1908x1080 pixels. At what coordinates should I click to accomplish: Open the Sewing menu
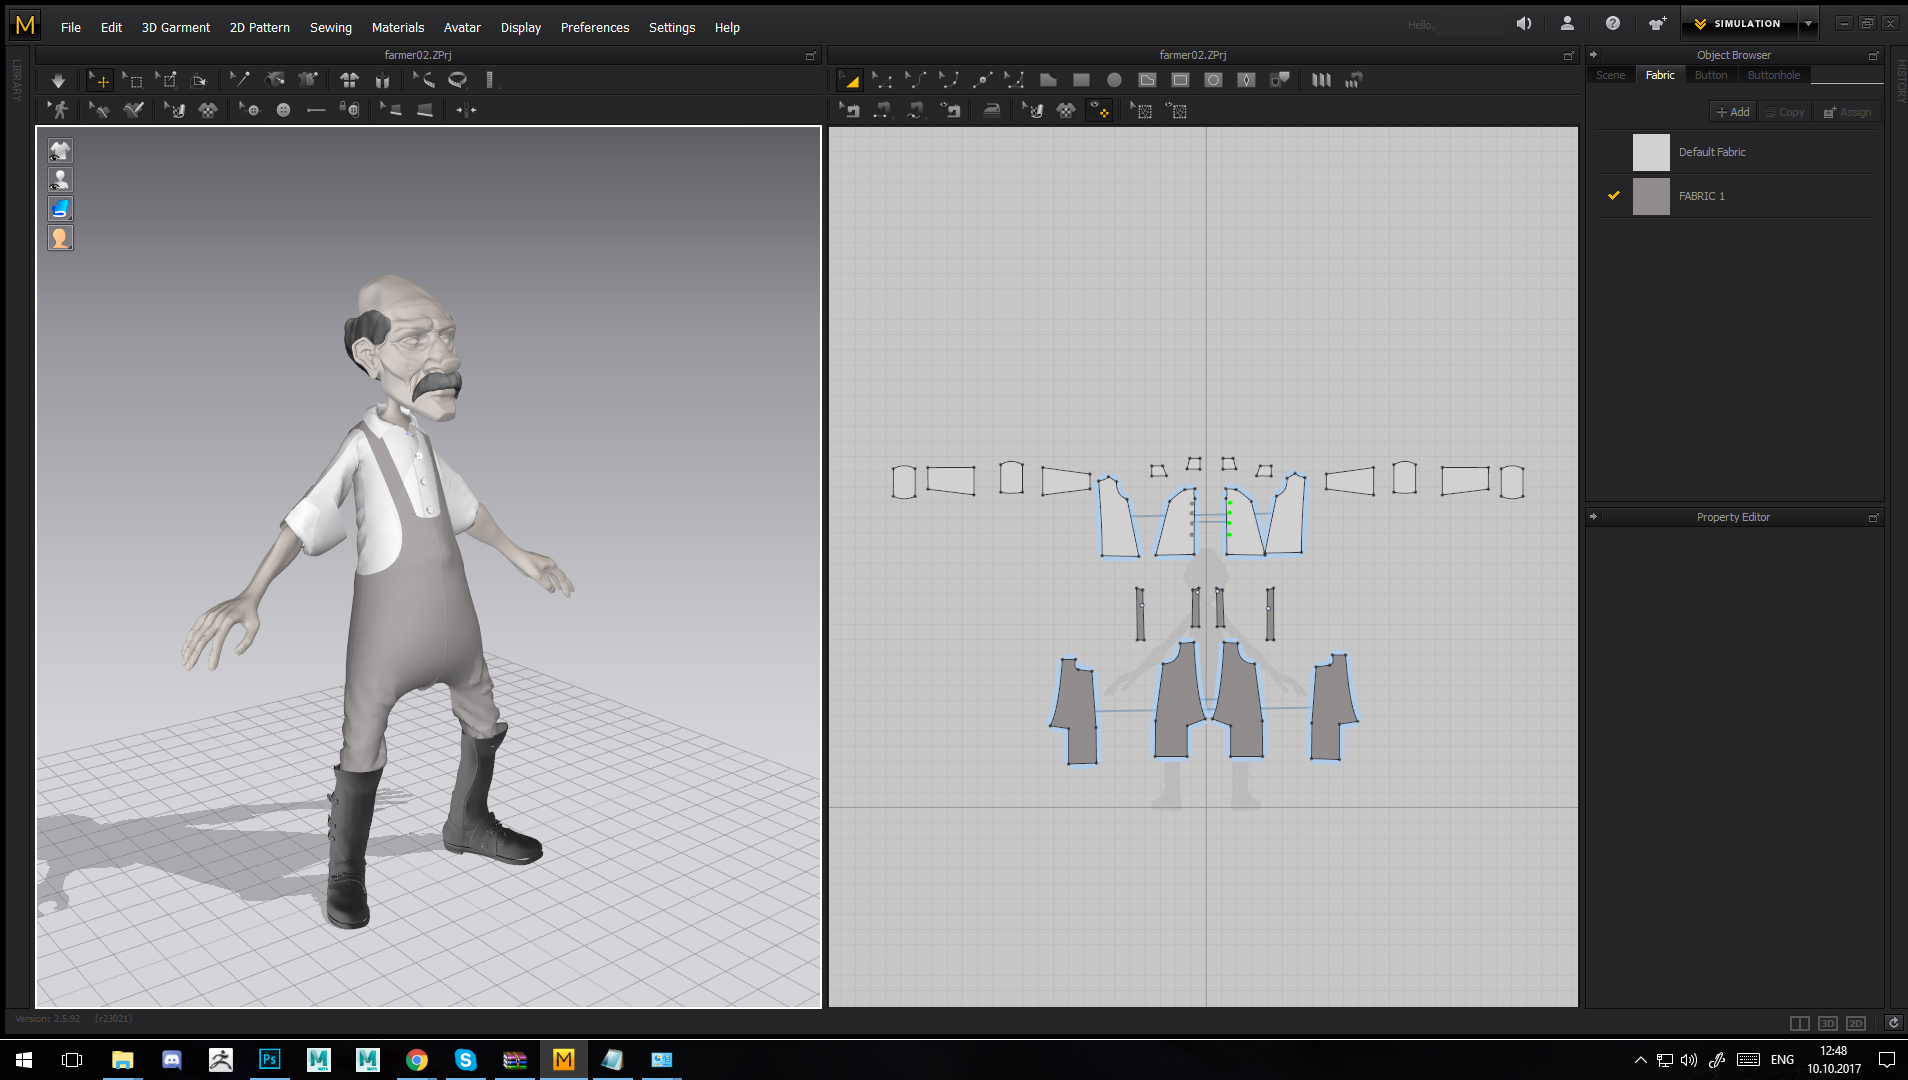coord(330,27)
